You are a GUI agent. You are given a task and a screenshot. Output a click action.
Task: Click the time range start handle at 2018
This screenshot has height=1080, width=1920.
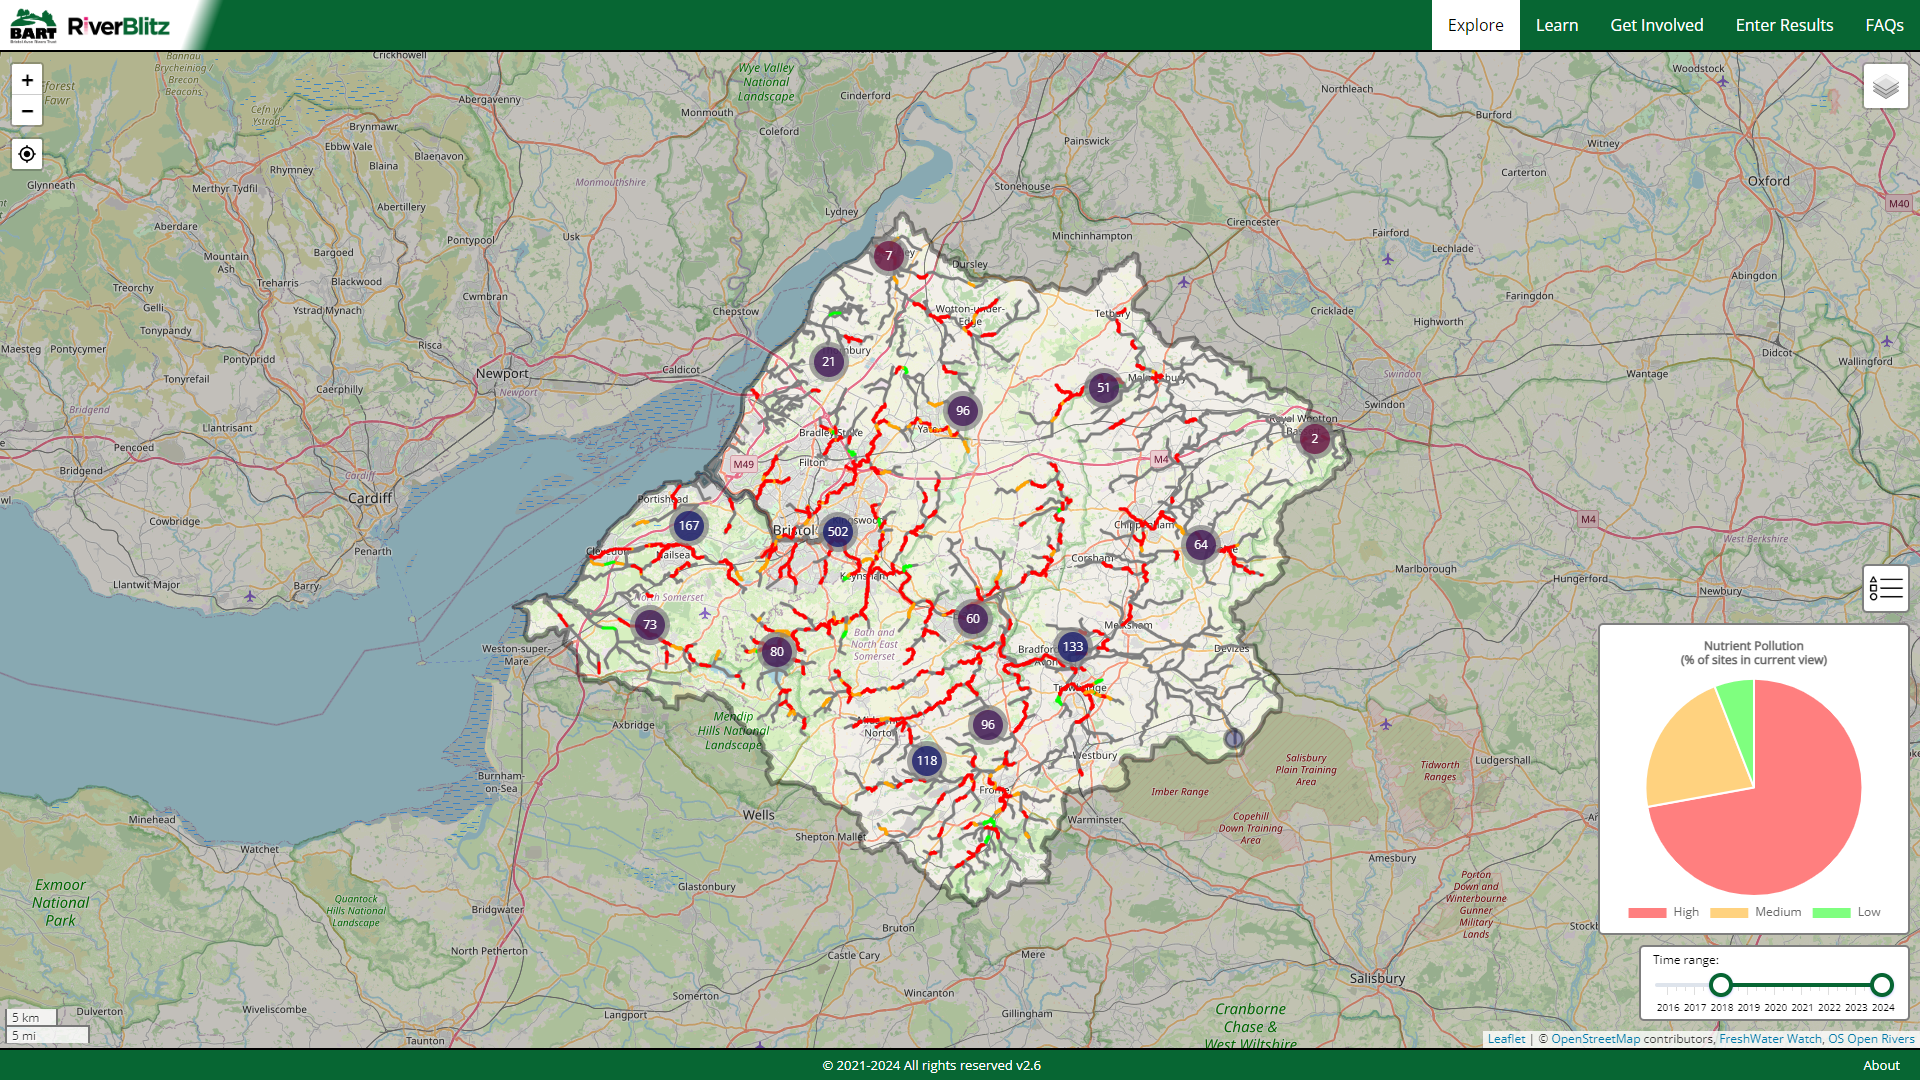pyautogui.click(x=1721, y=985)
